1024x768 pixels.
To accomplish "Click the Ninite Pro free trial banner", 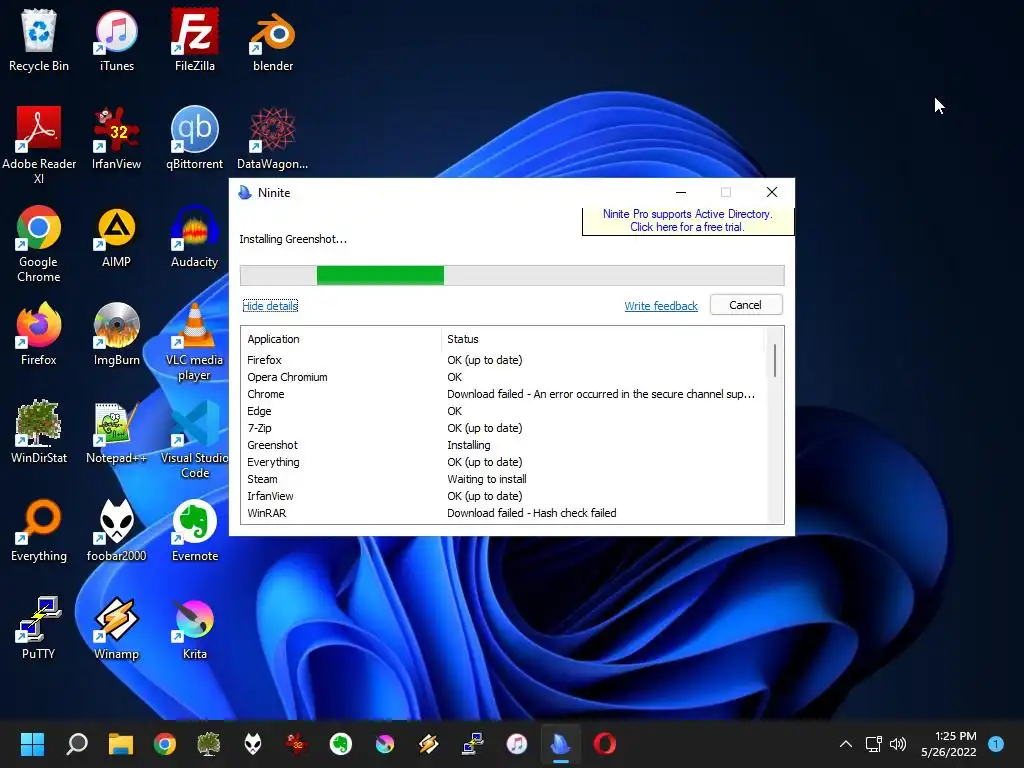I will (688, 221).
